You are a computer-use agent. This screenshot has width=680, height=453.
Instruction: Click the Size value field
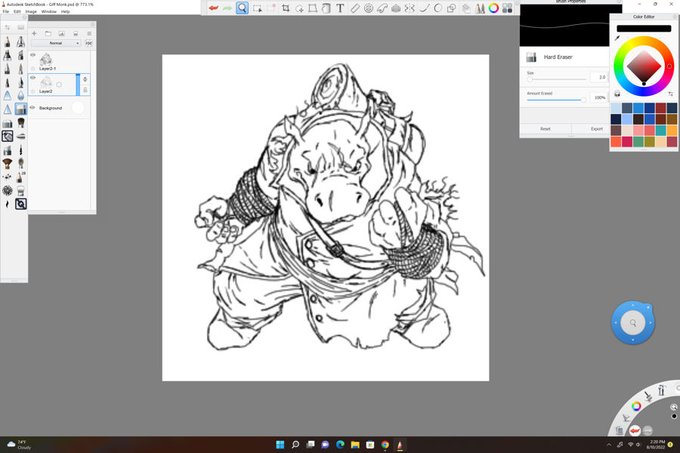point(598,77)
